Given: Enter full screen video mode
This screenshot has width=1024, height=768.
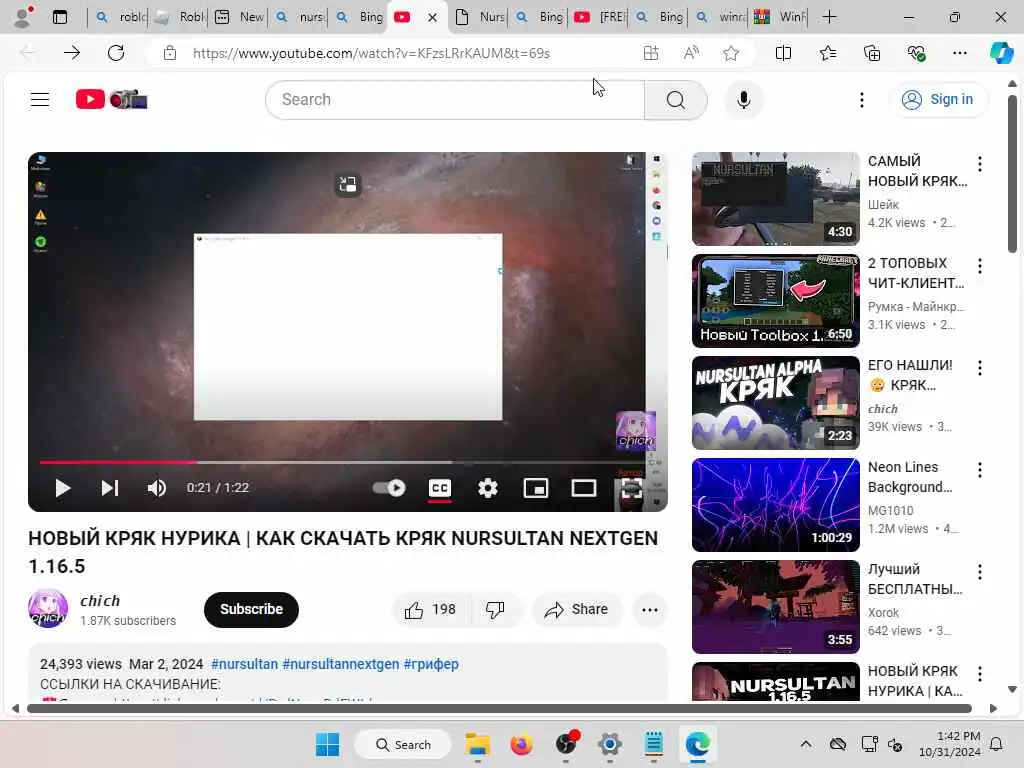Looking at the screenshot, I should click(x=632, y=488).
